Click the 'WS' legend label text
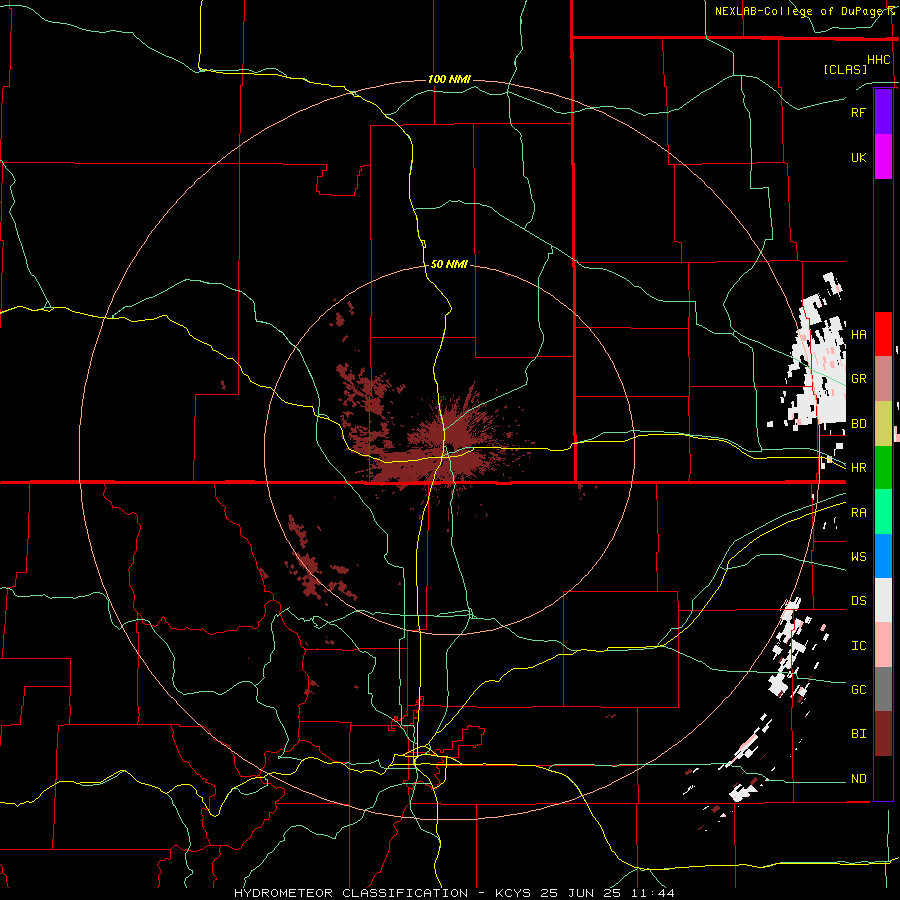Viewport: 900px width, 900px height. pos(858,557)
